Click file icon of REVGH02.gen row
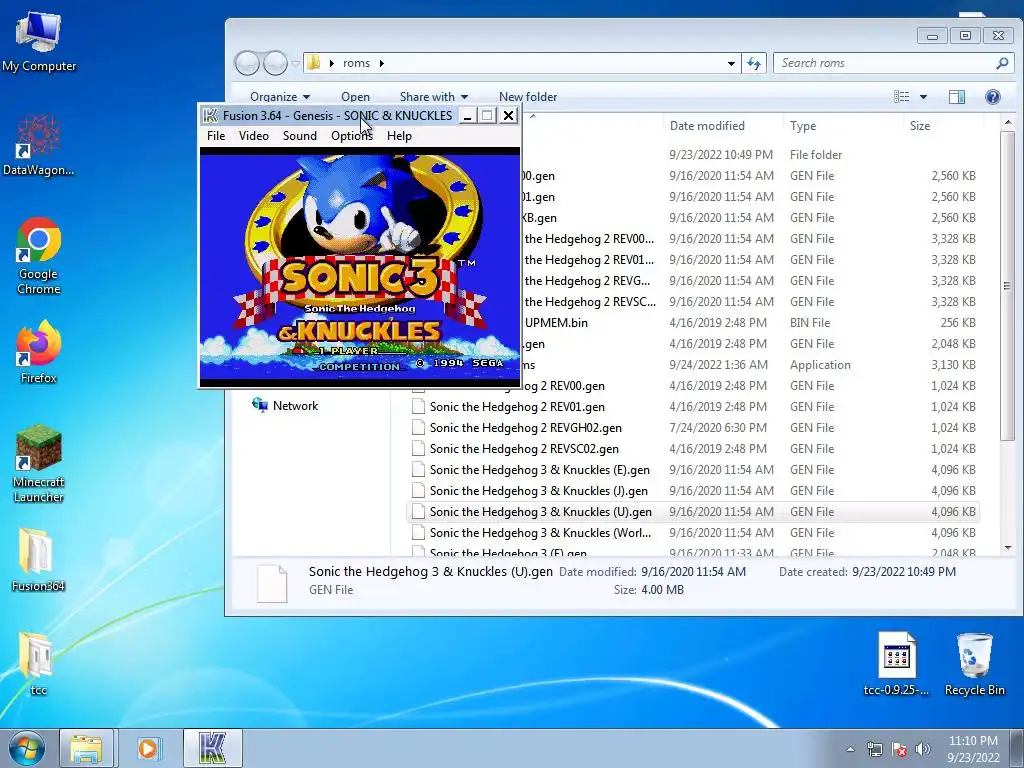Viewport: 1024px width, 768px height. pyautogui.click(x=418, y=428)
